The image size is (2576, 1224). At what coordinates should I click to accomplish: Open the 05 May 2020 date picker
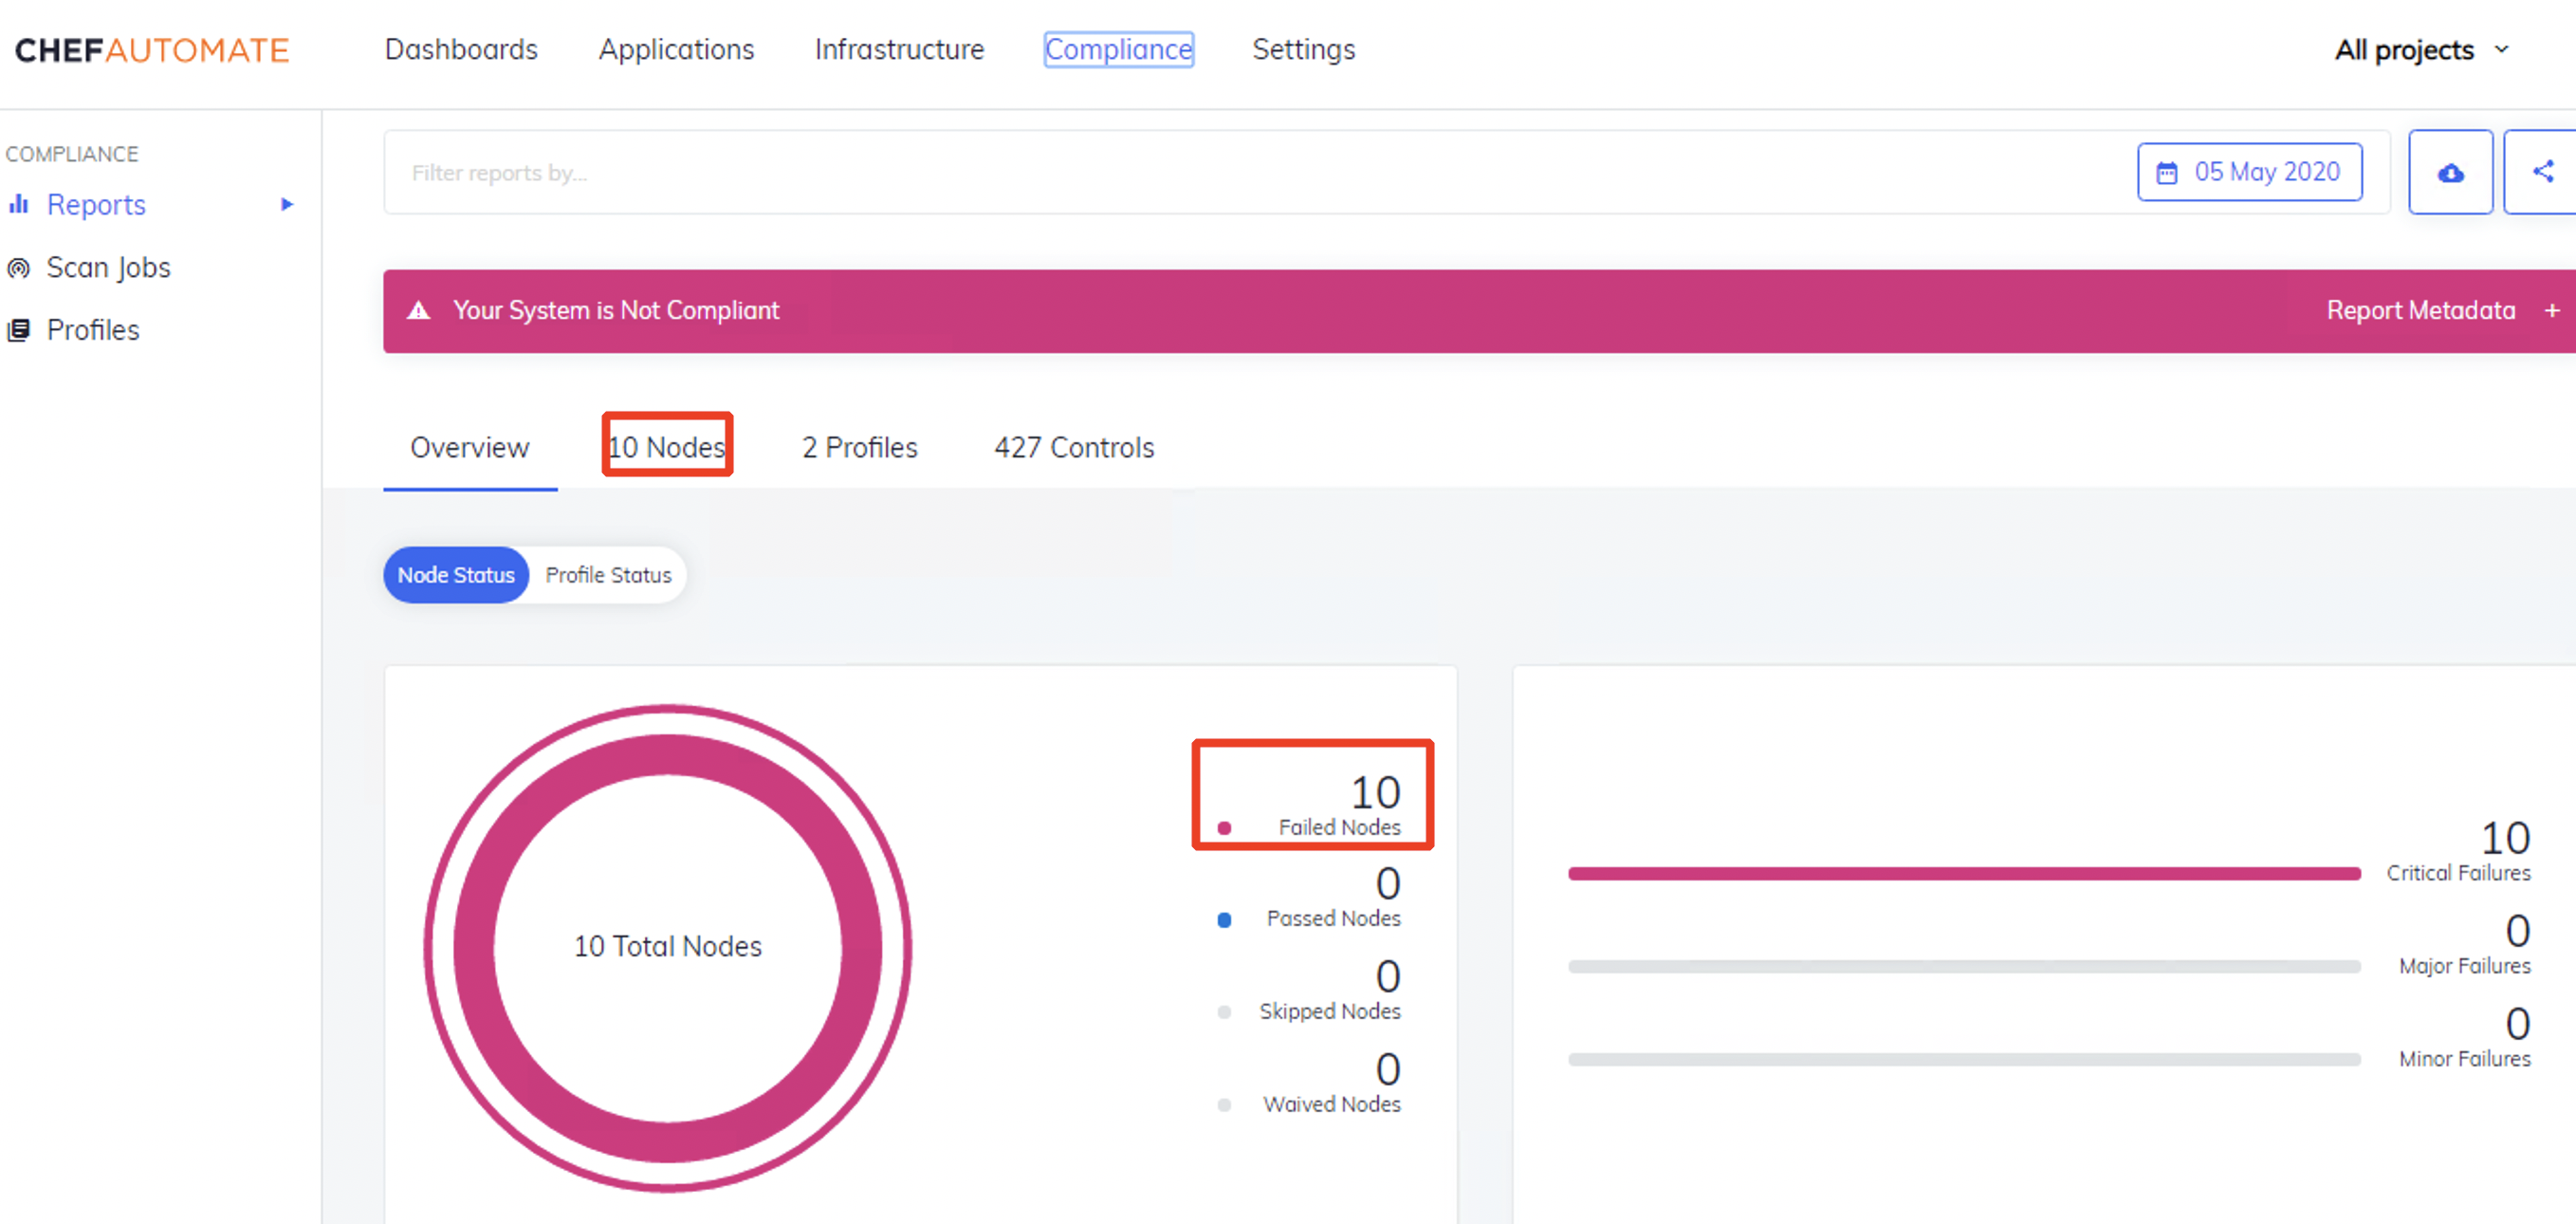point(2249,172)
